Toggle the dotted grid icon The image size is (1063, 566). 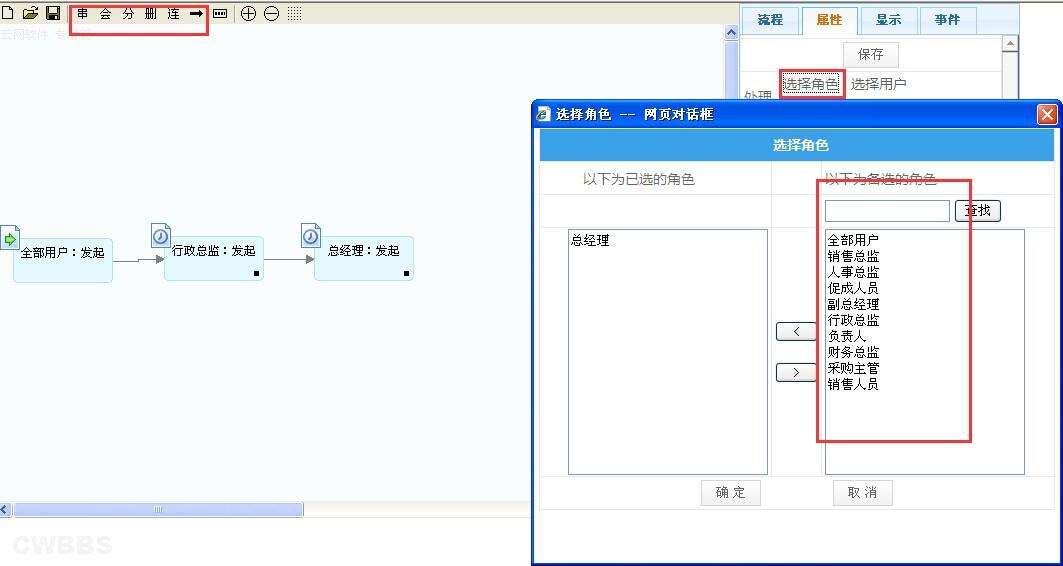pyautogui.click(x=294, y=14)
